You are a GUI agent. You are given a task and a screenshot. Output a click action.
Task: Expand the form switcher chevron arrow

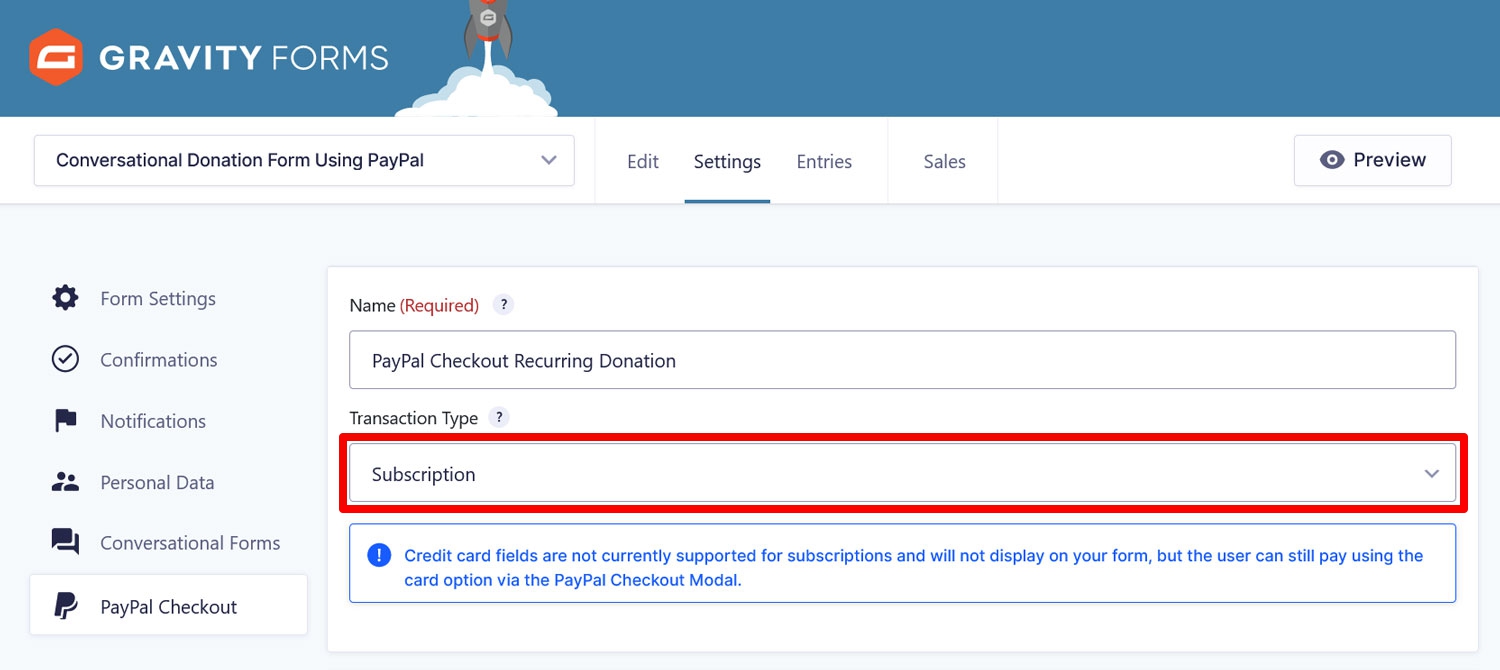pyautogui.click(x=548, y=160)
